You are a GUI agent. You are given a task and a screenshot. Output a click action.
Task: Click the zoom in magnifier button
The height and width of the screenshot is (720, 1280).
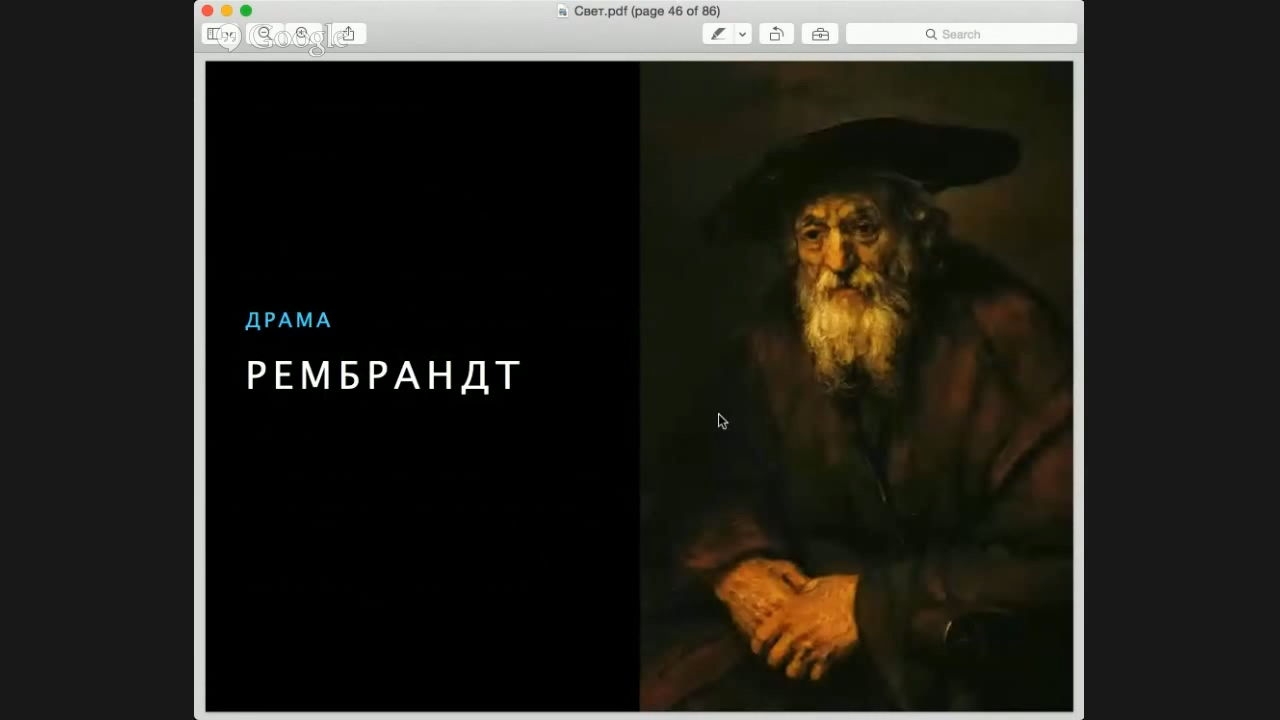tap(303, 34)
